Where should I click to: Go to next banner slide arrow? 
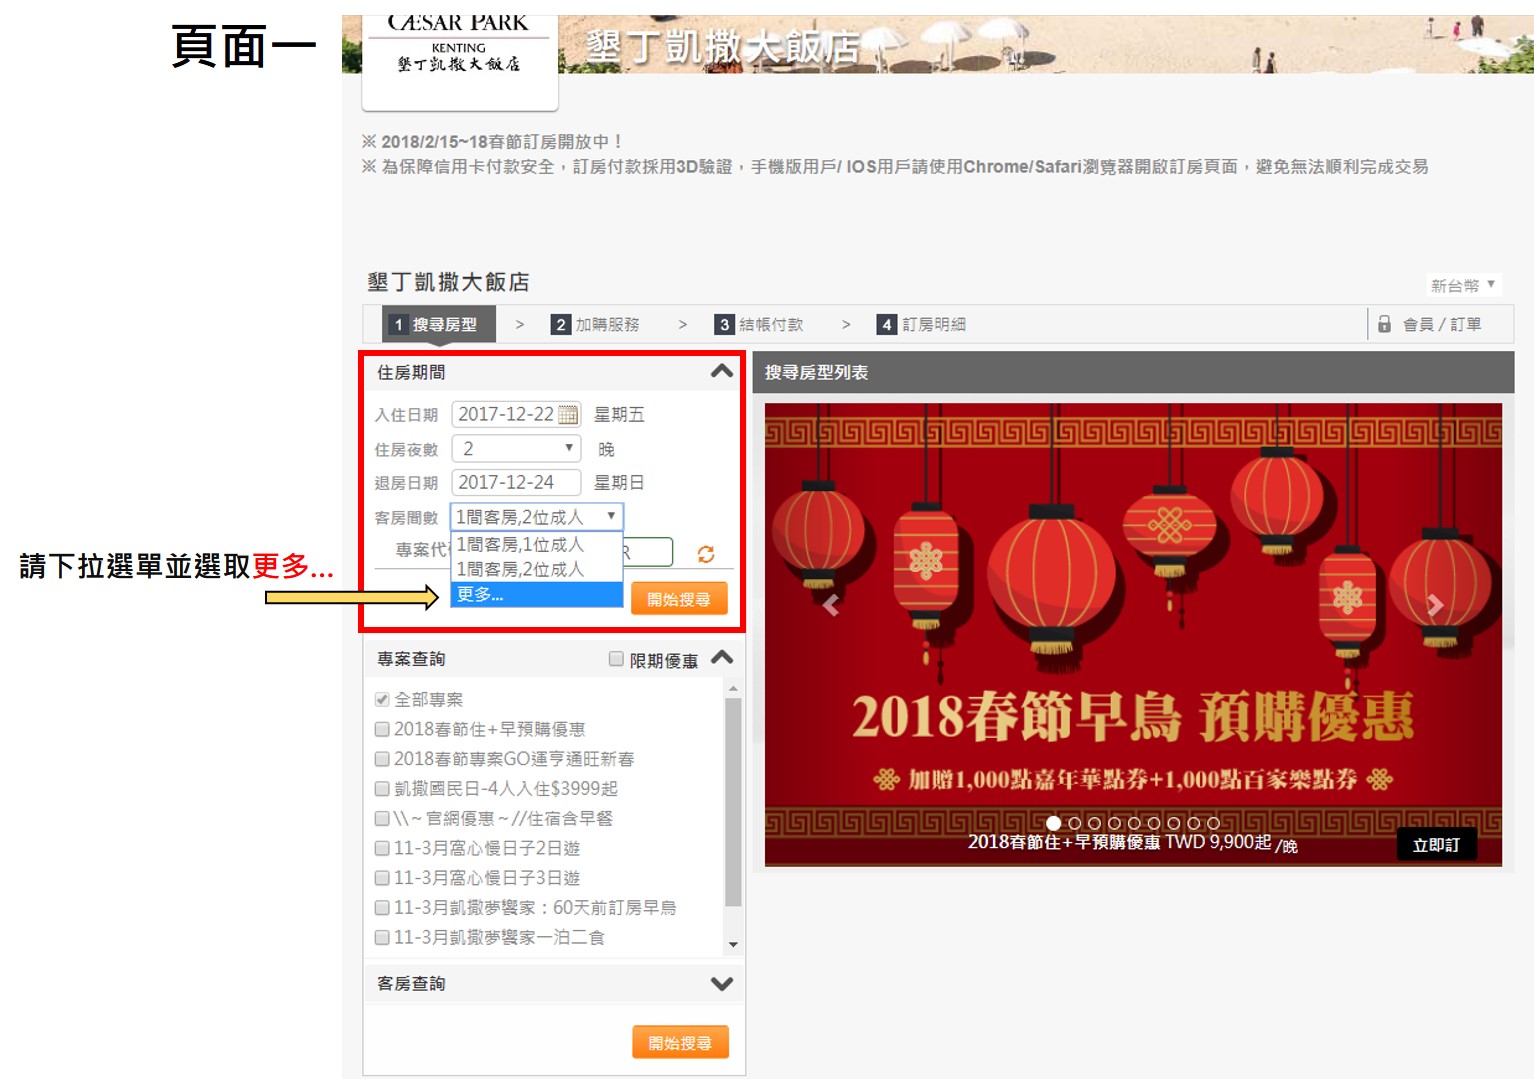[x=1435, y=605]
